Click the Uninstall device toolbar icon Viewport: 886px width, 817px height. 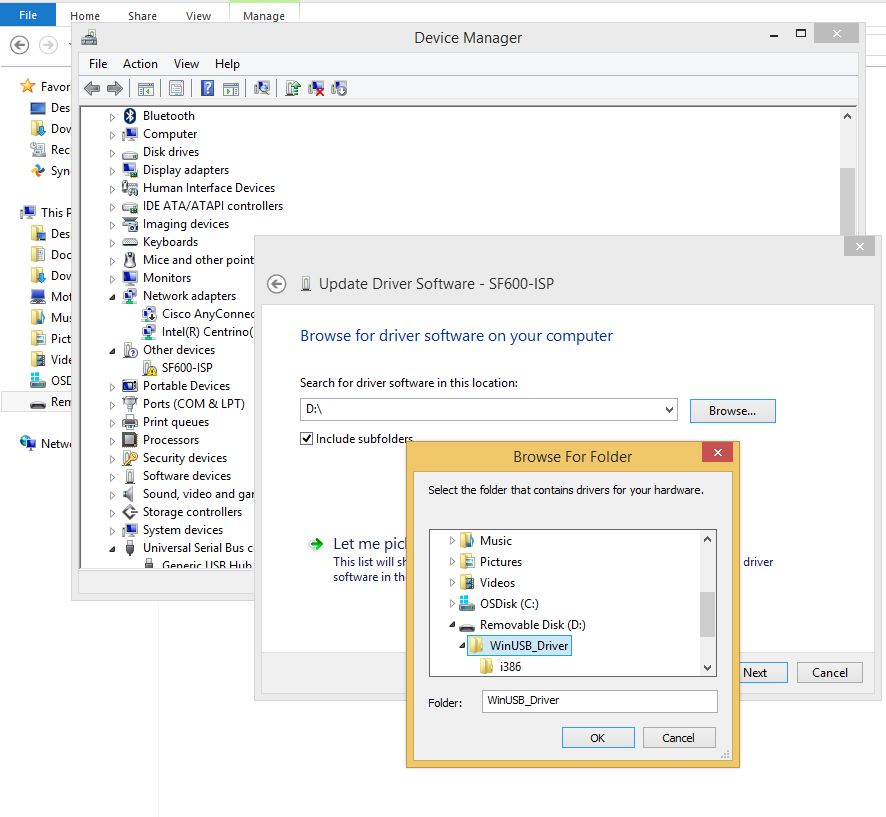[316, 88]
